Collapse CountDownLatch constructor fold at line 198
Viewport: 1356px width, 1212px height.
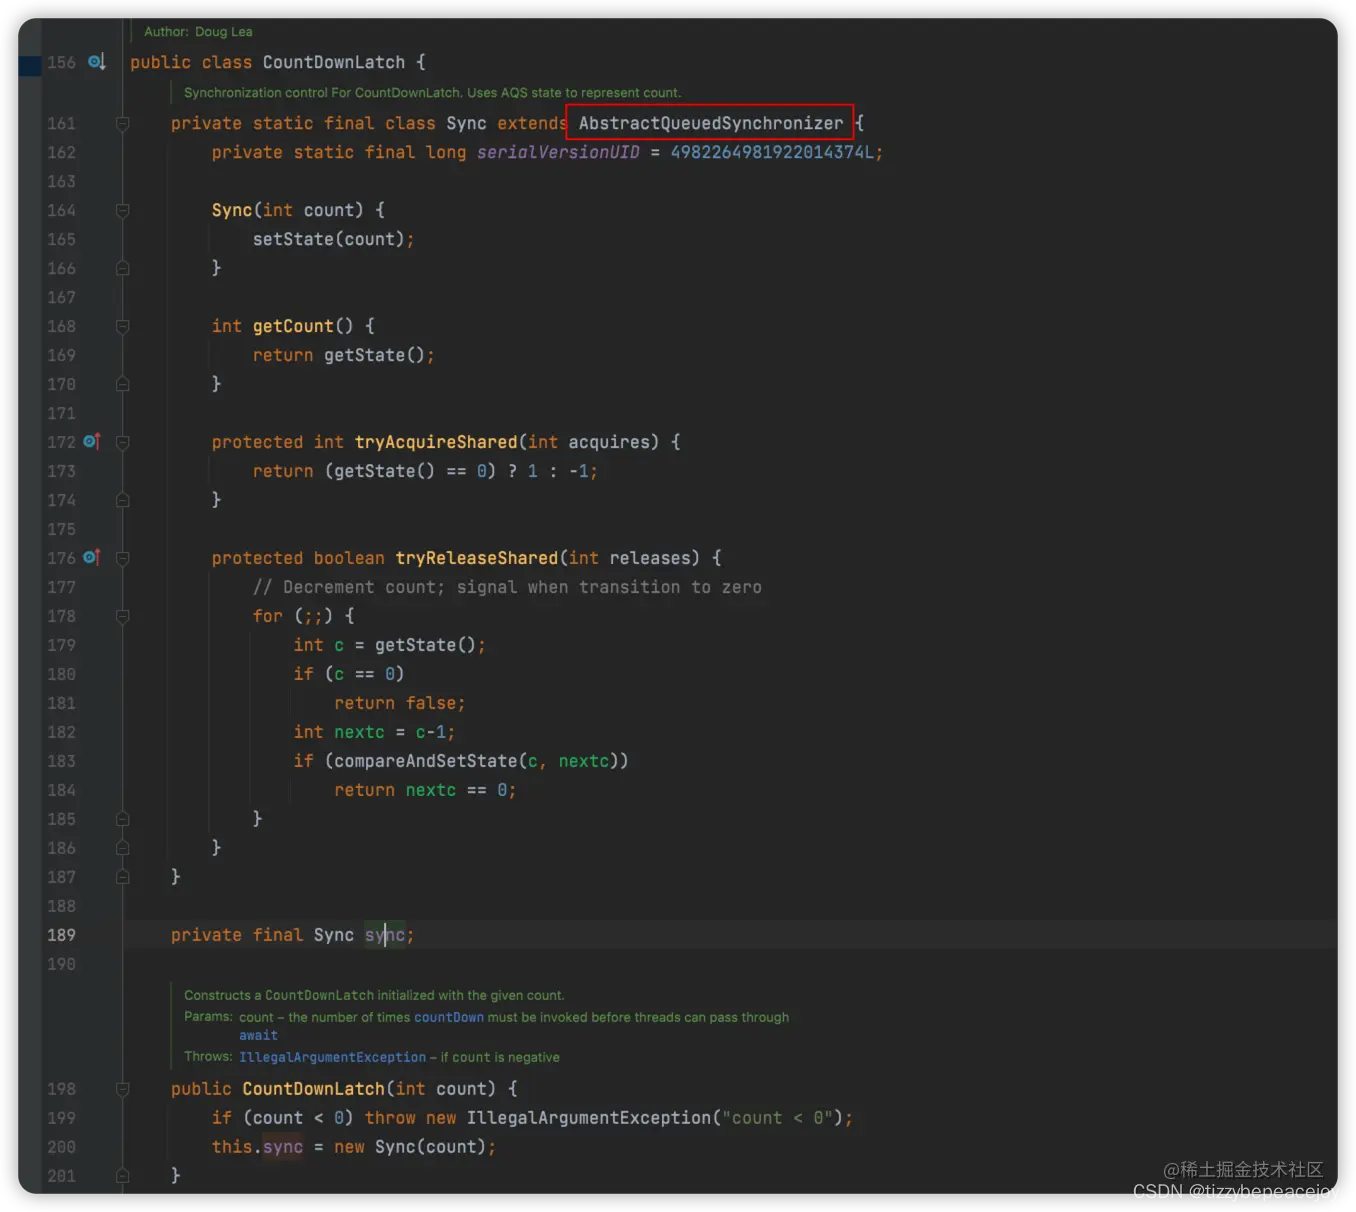point(123,1090)
